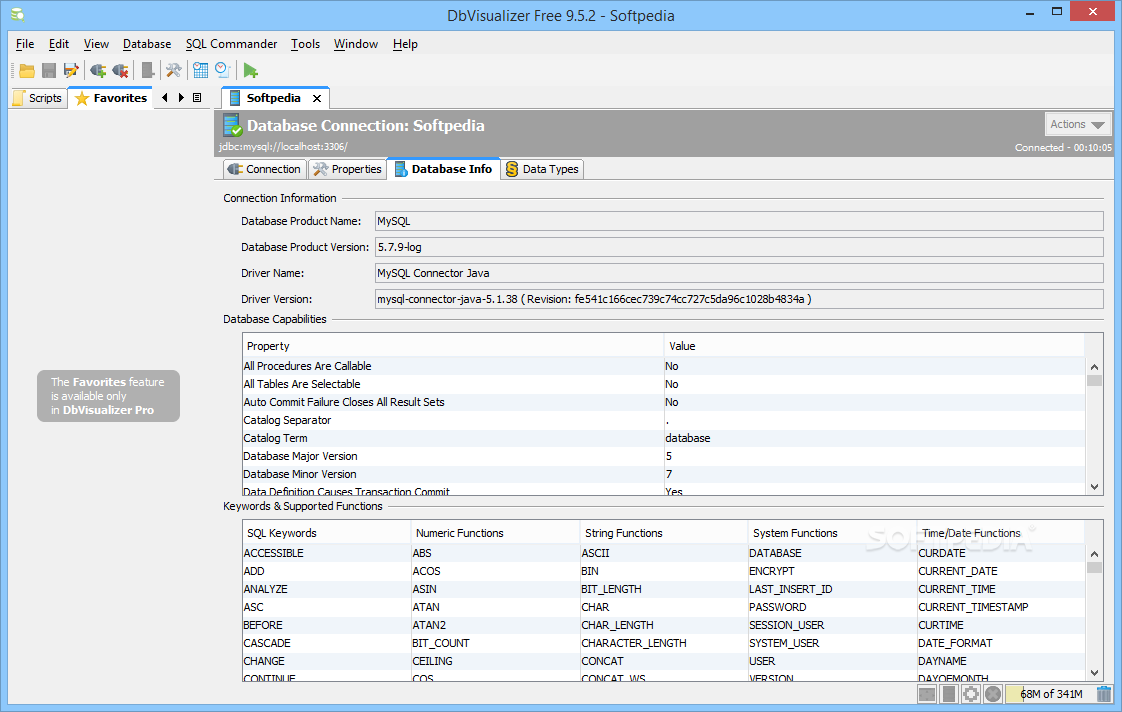Viewport: 1122px width, 712px height.
Task: Click the Driver Name field
Action: coord(739,273)
